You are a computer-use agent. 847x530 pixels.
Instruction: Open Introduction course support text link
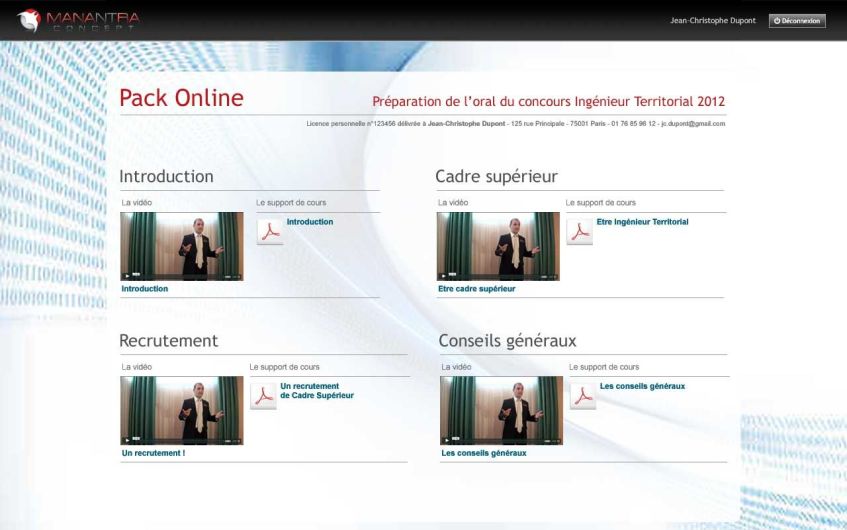tap(310, 222)
